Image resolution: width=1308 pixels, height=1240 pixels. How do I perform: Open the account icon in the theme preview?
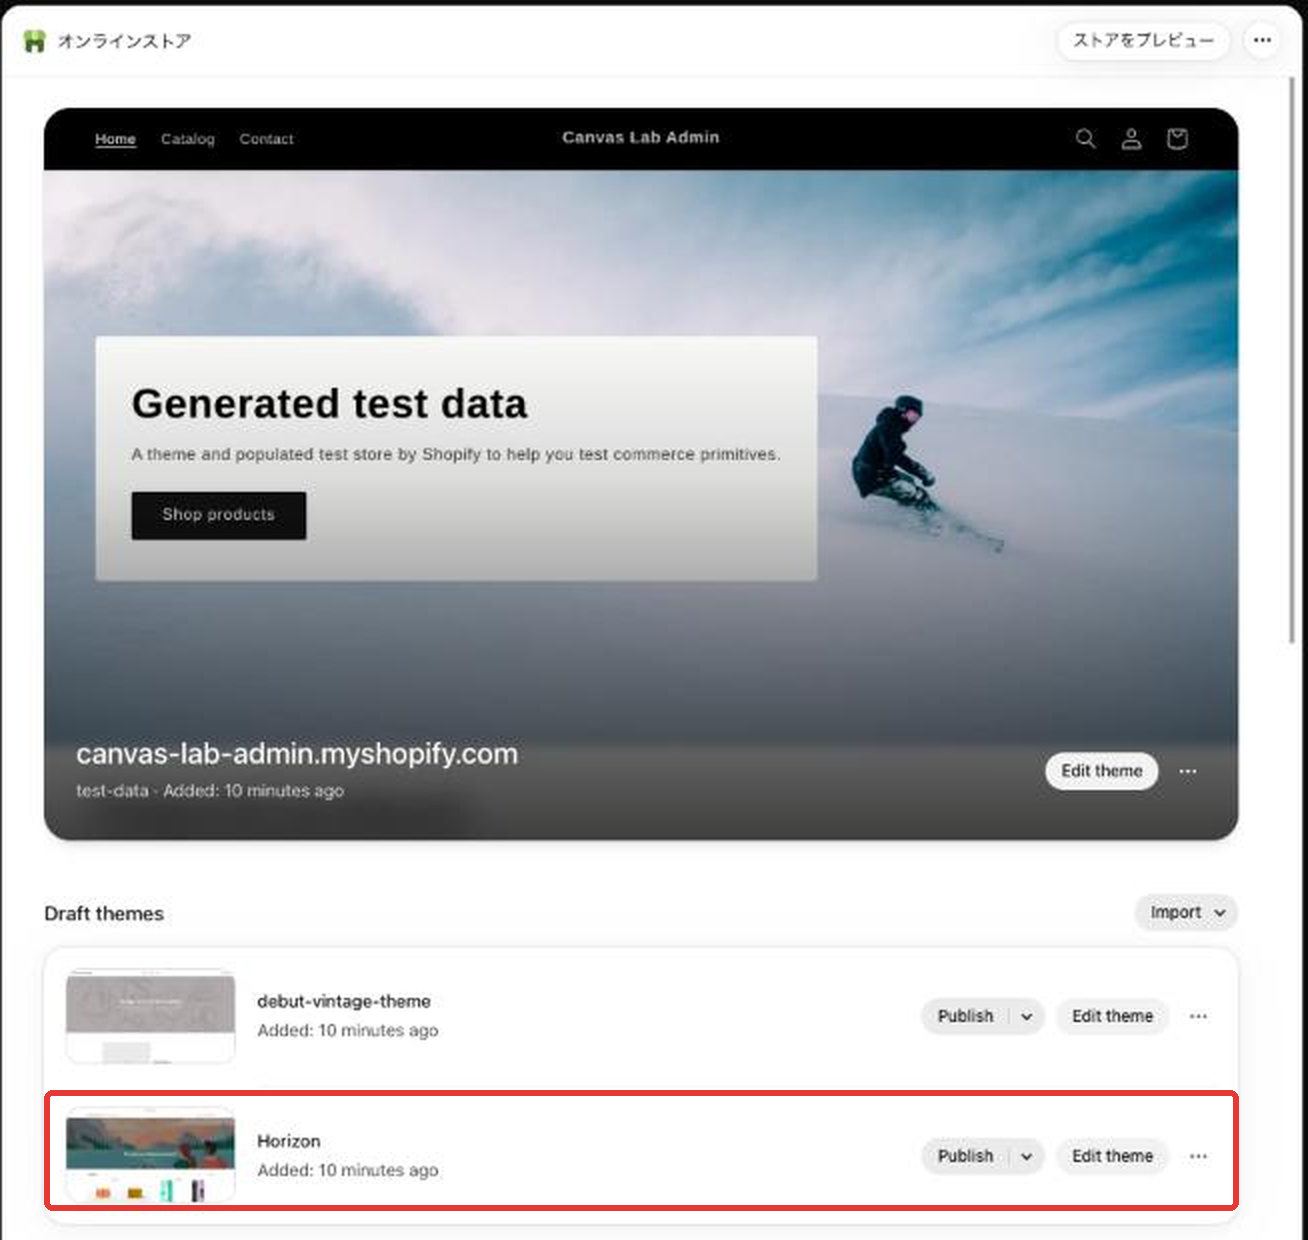click(1131, 139)
